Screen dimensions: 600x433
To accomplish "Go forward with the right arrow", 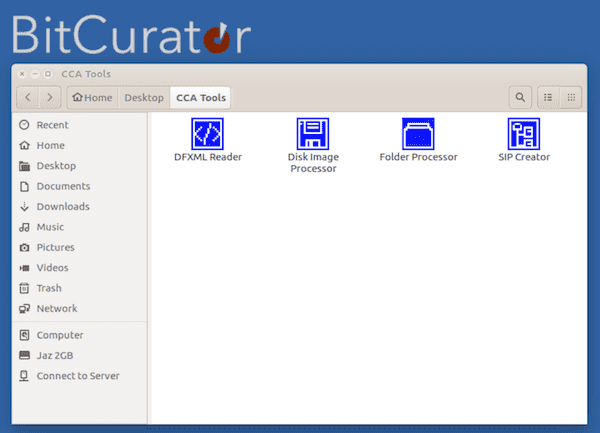I will tap(50, 97).
